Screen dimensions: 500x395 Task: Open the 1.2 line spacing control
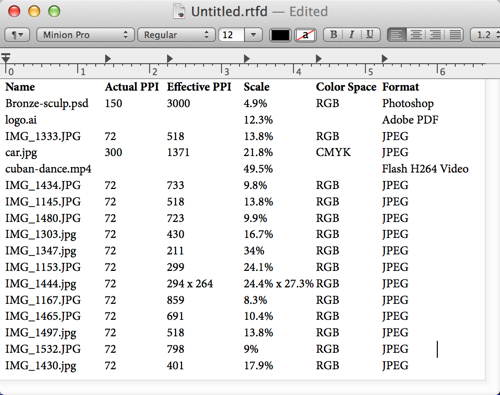pos(485,35)
